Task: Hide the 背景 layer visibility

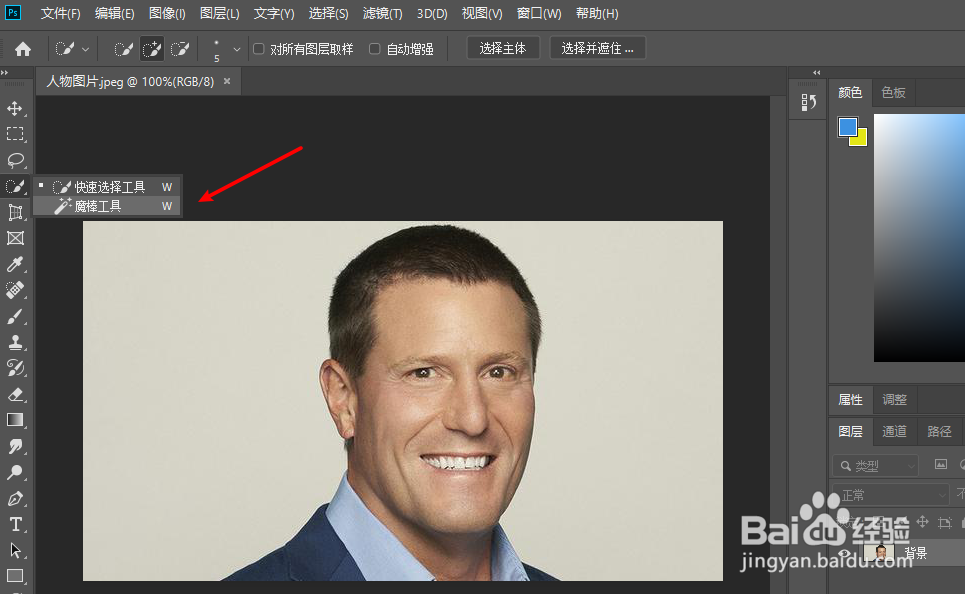Action: pyautogui.click(x=843, y=553)
